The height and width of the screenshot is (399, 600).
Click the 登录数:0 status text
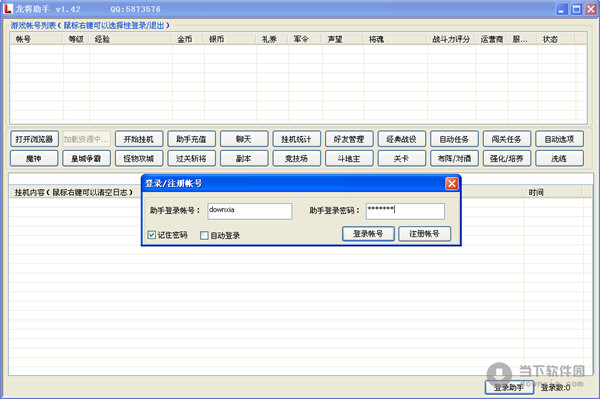coord(555,388)
